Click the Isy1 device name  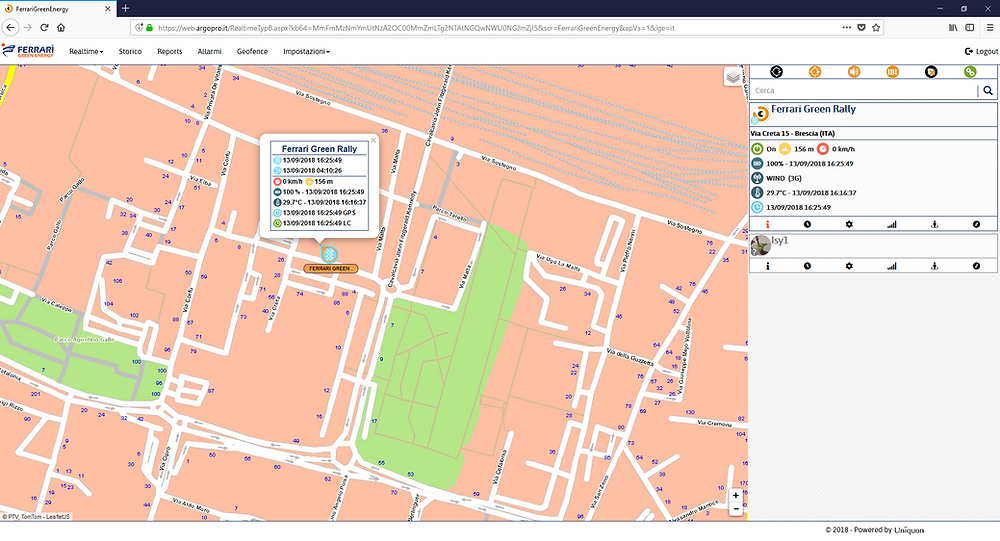click(779, 241)
